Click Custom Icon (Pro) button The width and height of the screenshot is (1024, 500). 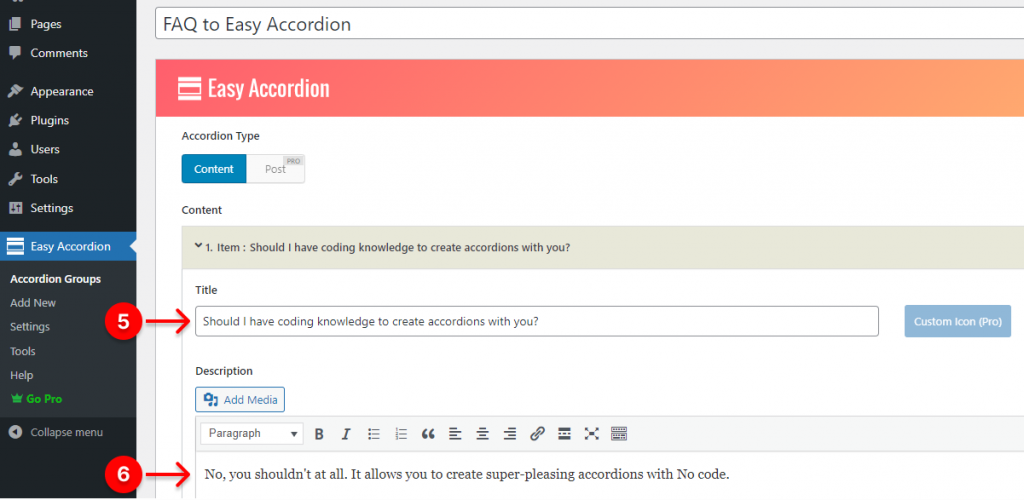coord(957,321)
